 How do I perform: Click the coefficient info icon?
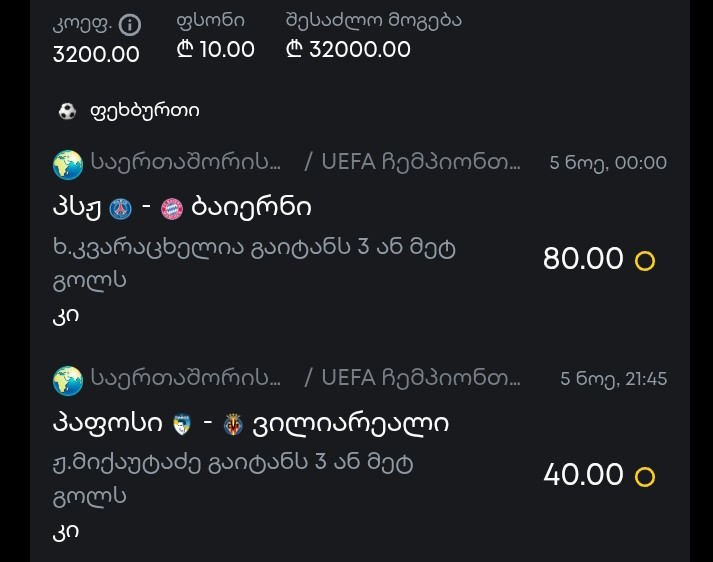tap(131, 25)
